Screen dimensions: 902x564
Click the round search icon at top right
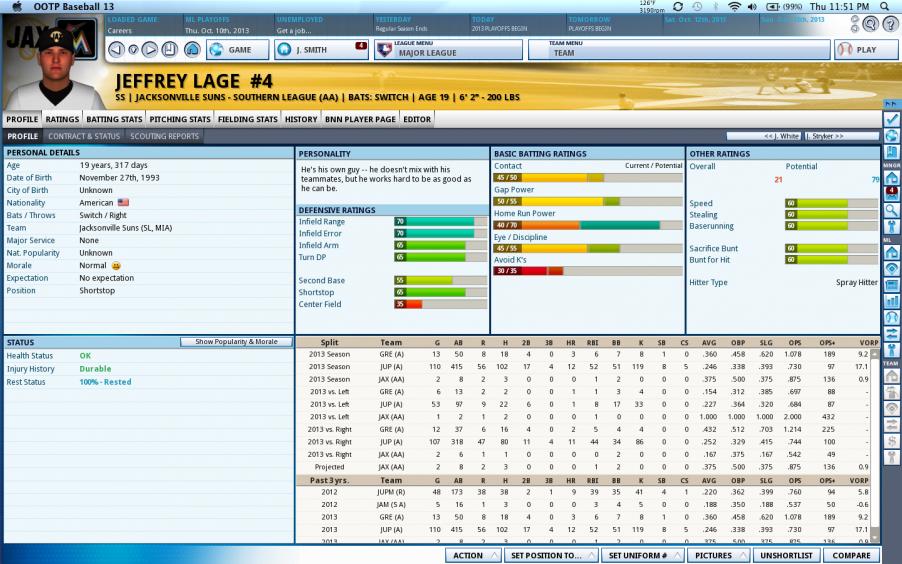click(x=871, y=24)
